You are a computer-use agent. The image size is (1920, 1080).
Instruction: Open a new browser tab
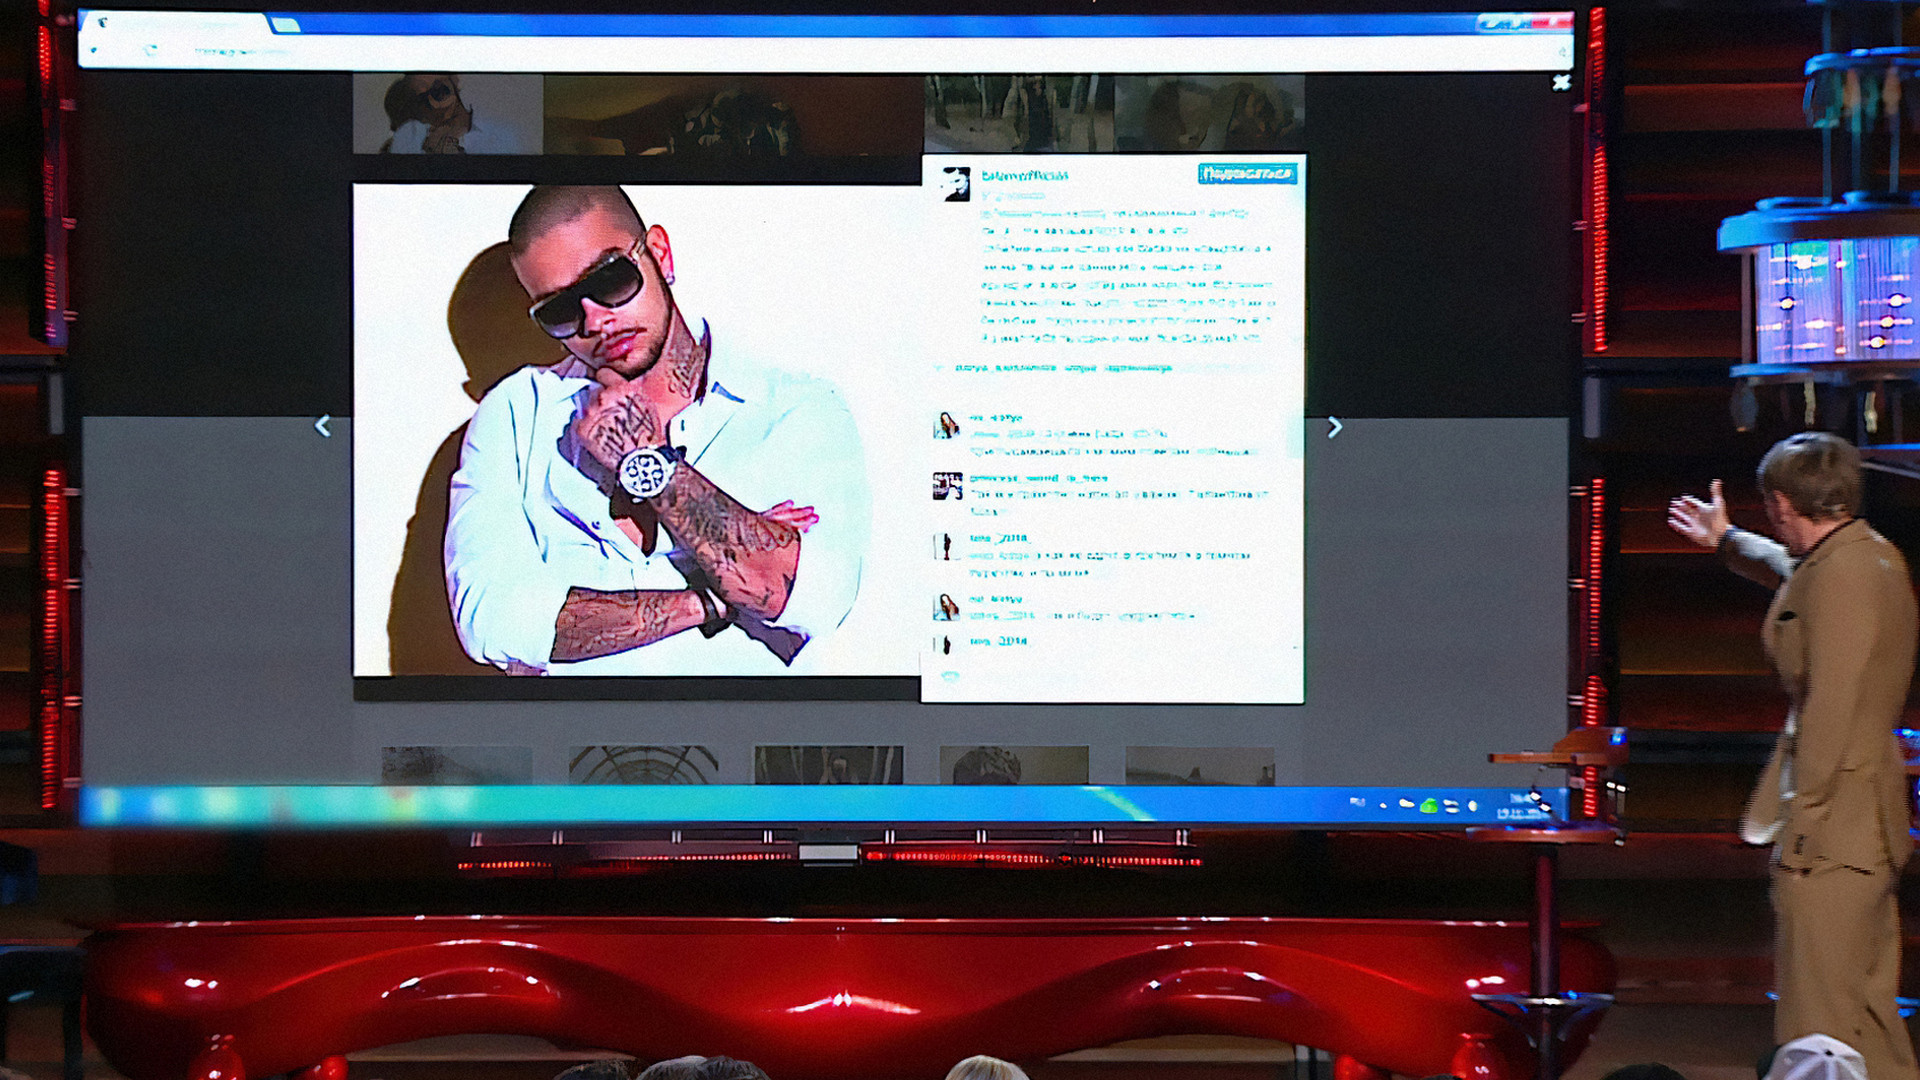286,25
